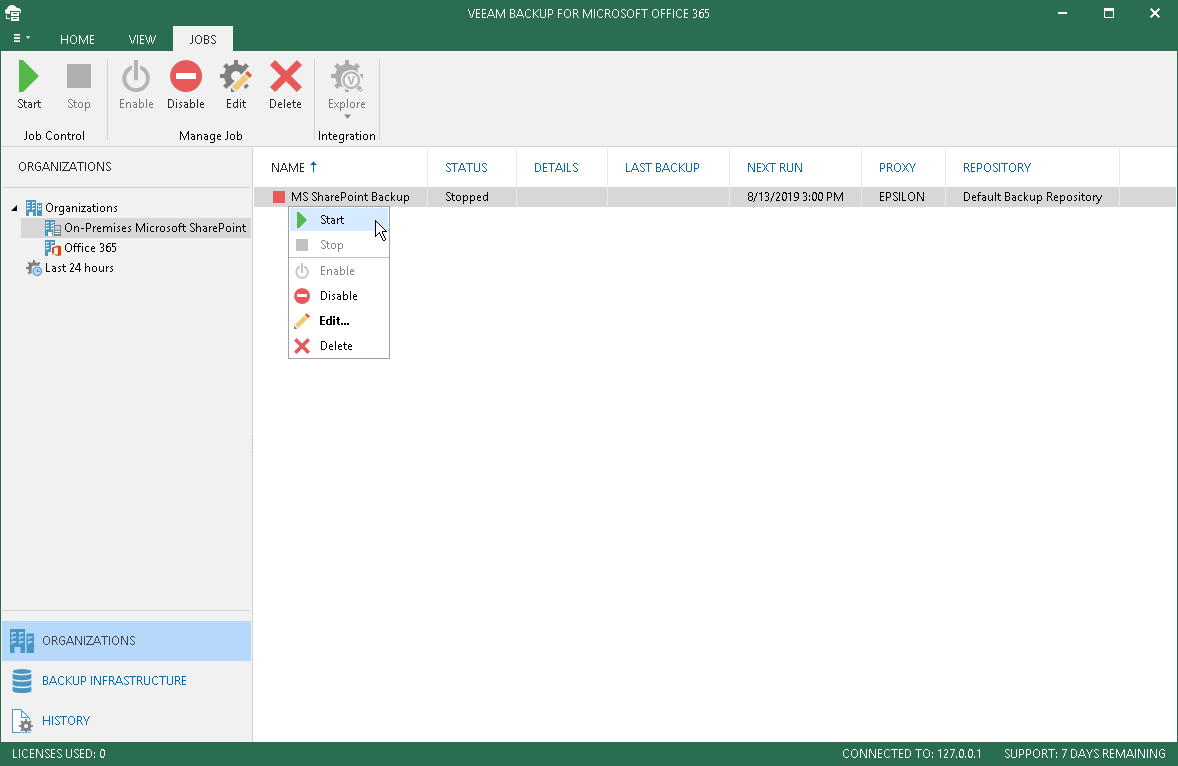The width and height of the screenshot is (1178, 766).
Task: Click the power Enable icon in context menu
Action: [x=302, y=271]
